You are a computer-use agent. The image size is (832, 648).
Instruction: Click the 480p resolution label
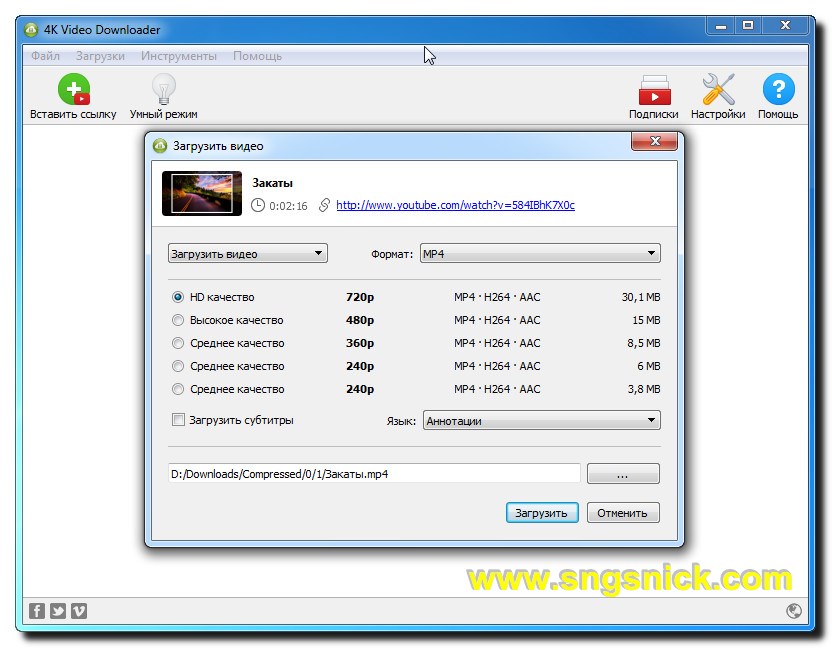pyautogui.click(x=360, y=320)
